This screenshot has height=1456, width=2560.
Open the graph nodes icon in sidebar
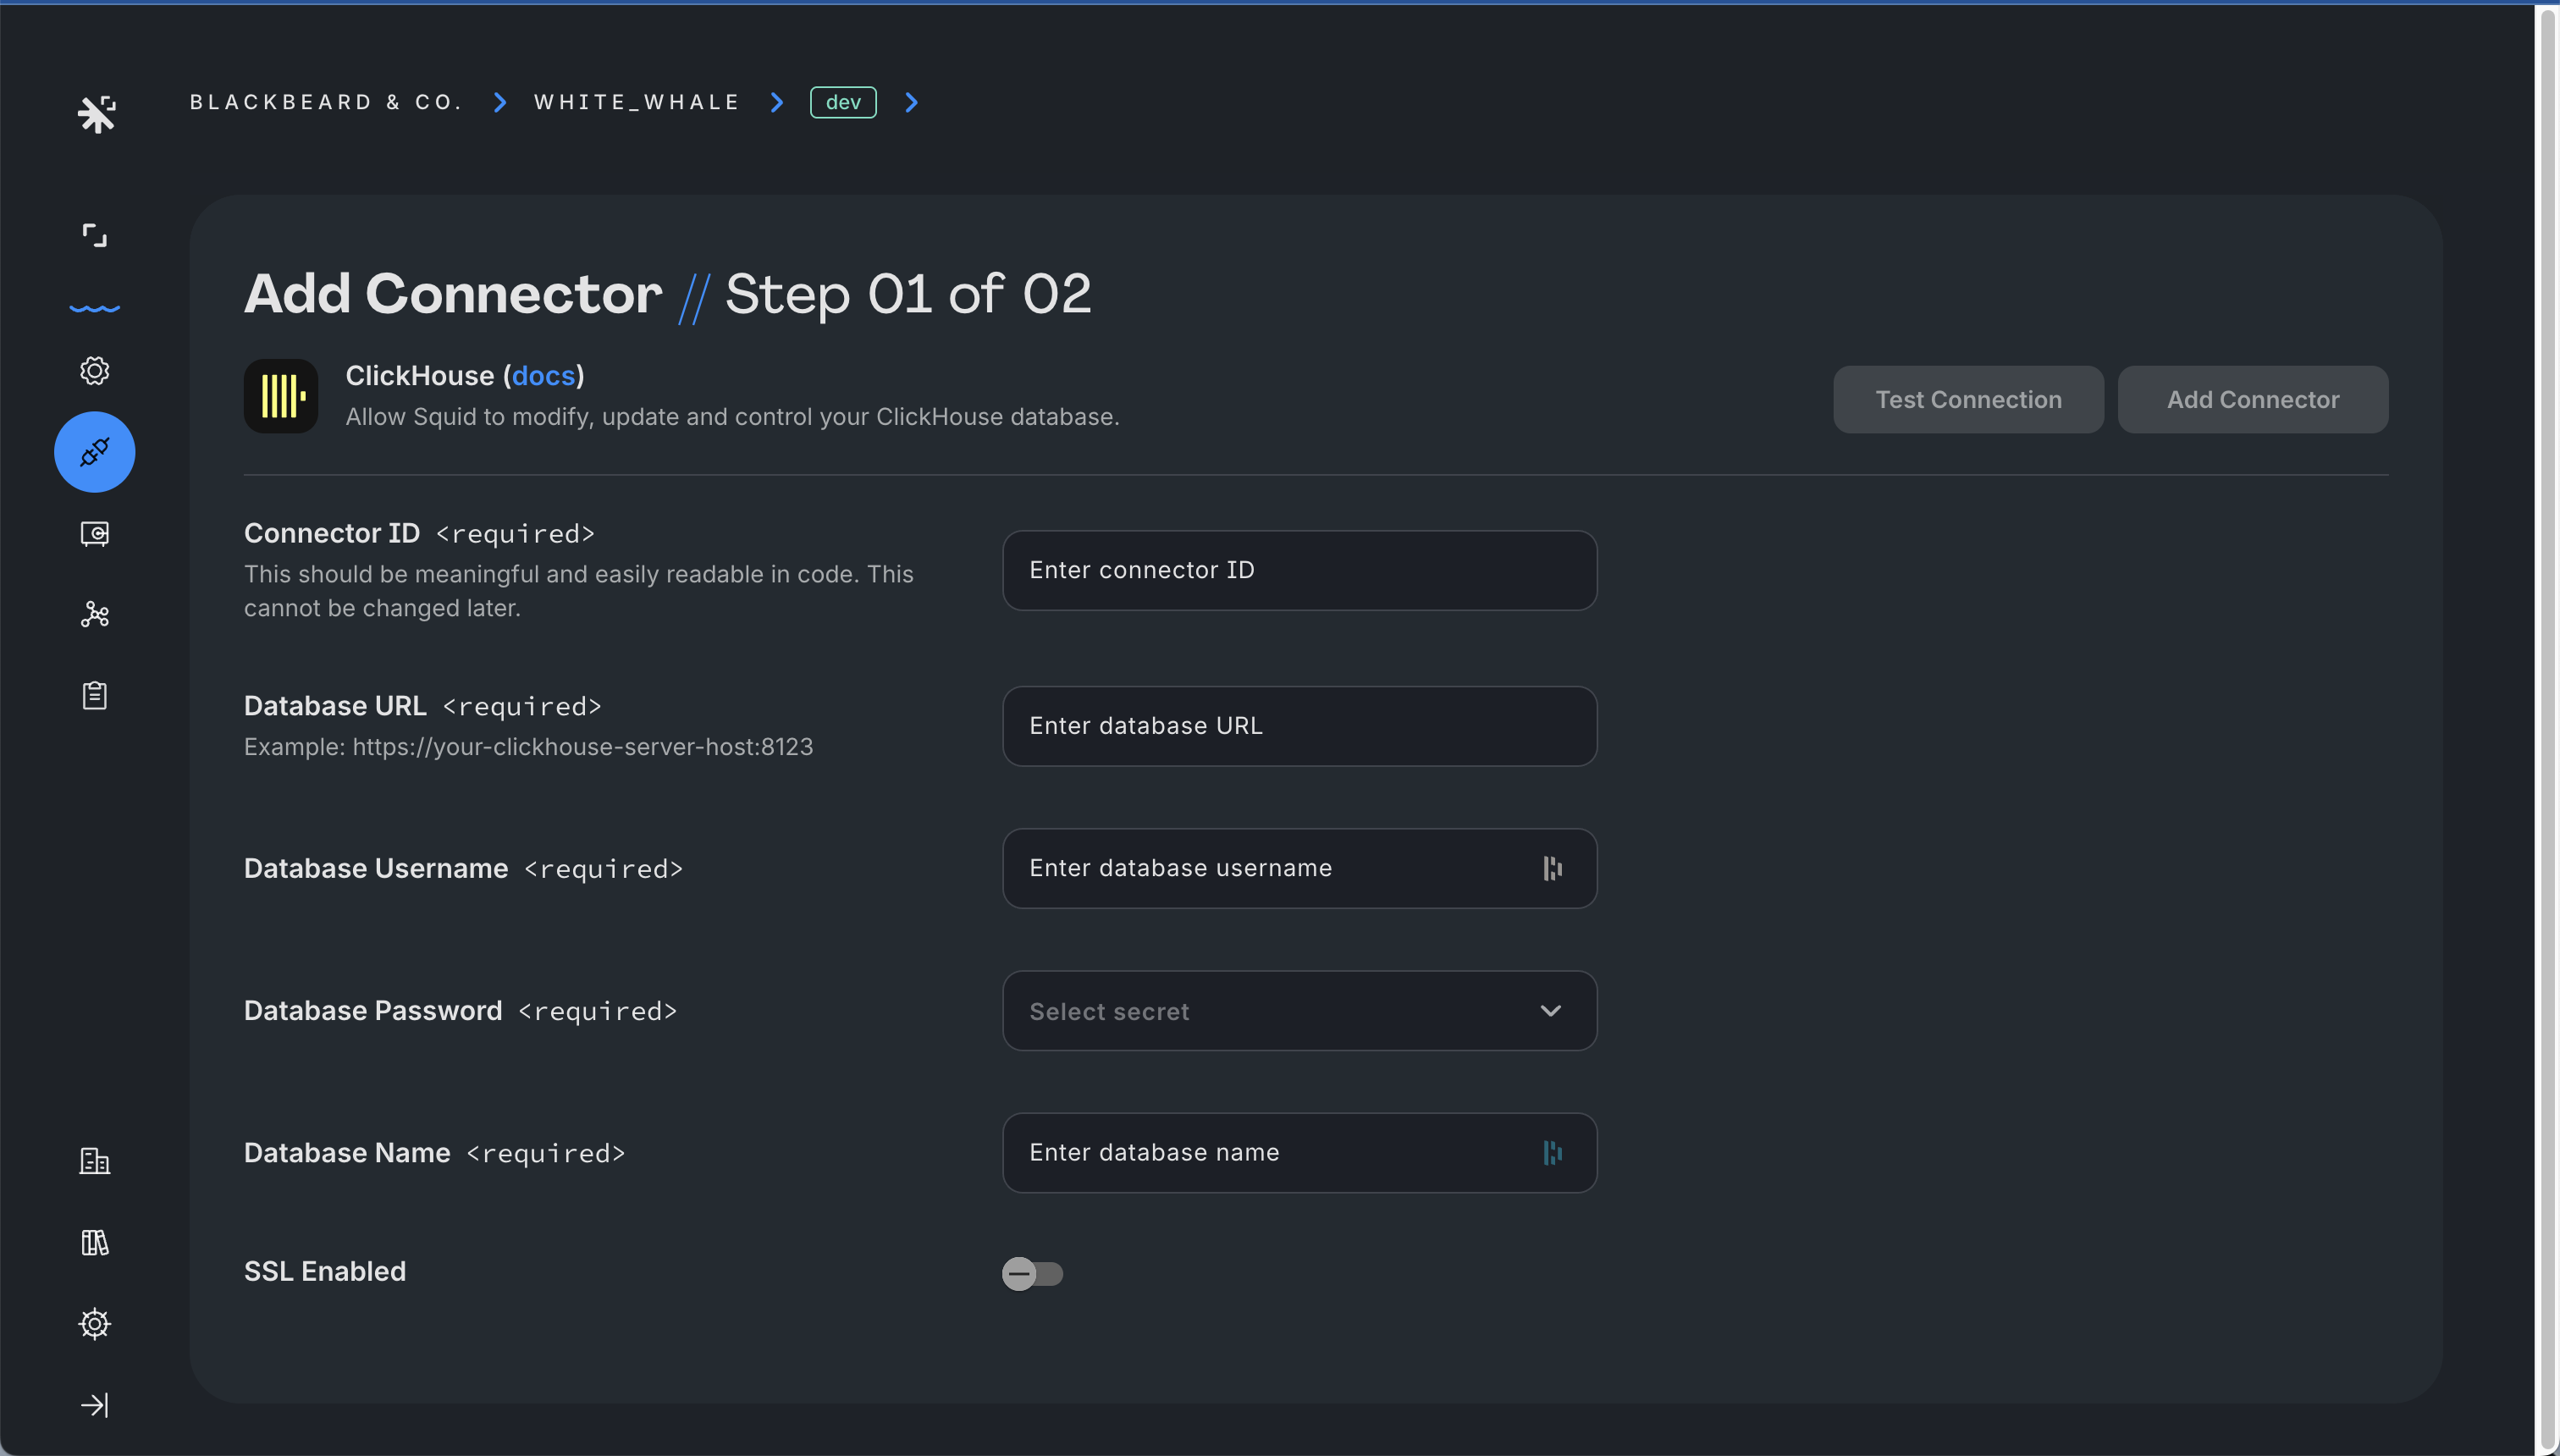[94, 614]
